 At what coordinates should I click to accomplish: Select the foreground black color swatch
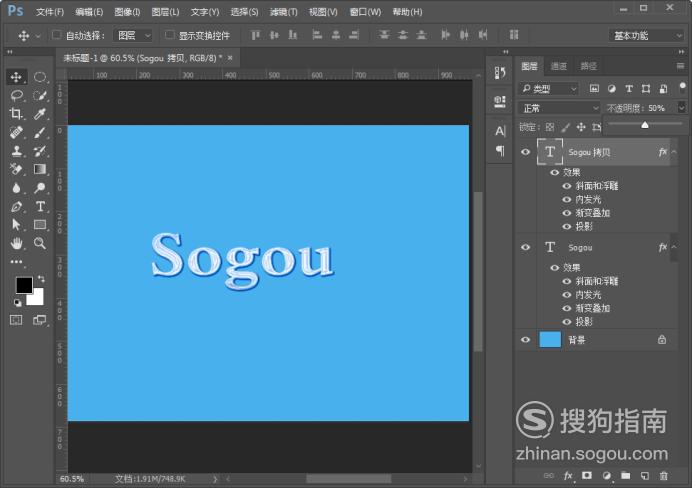point(23,284)
